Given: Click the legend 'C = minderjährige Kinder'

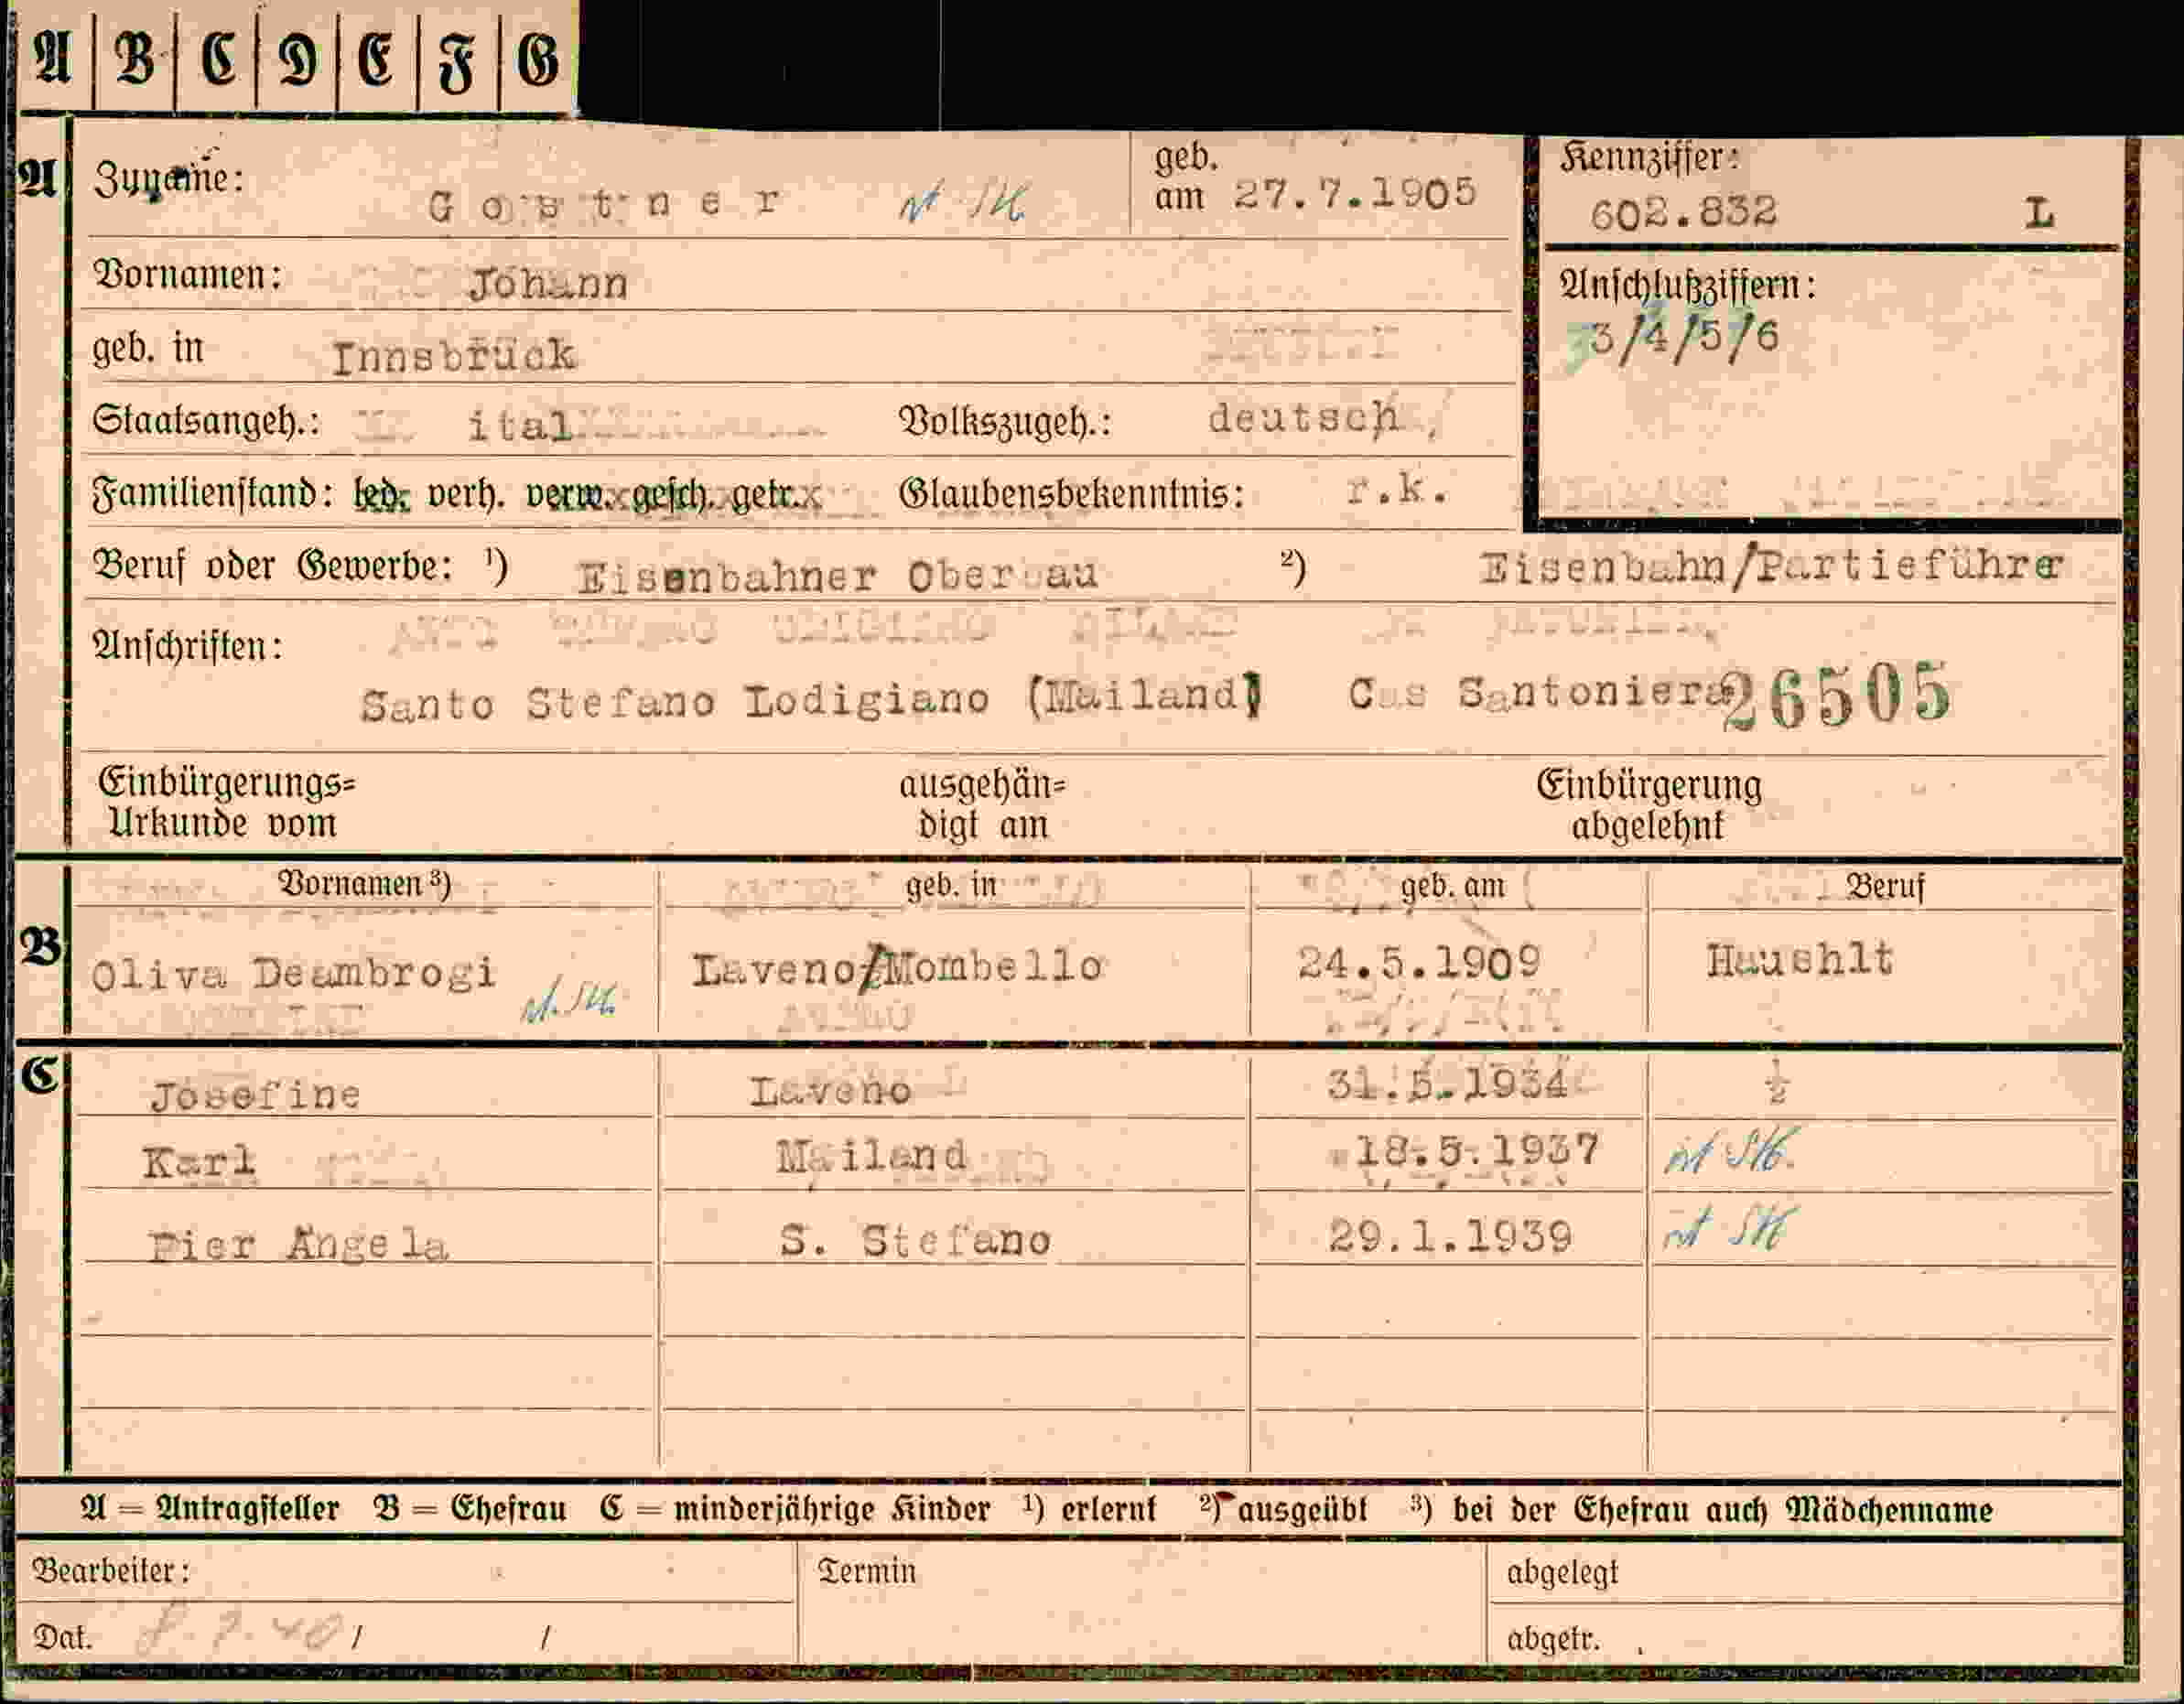Looking at the screenshot, I should (795, 1509).
